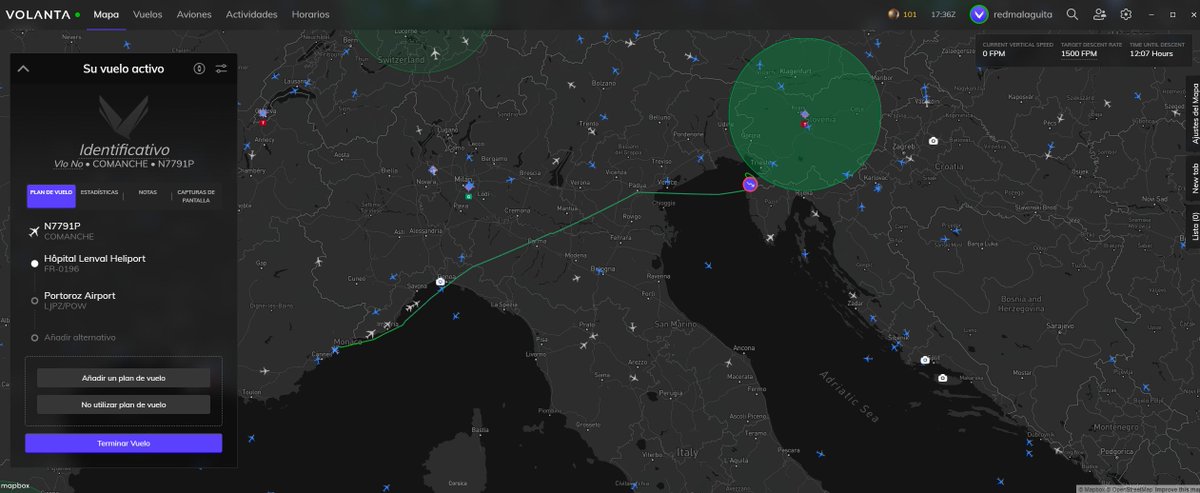Image resolution: width=1200 pixels, height=493 pixels.
Task: Click the 17:36Z clock
Action: [x=943, y=15]
